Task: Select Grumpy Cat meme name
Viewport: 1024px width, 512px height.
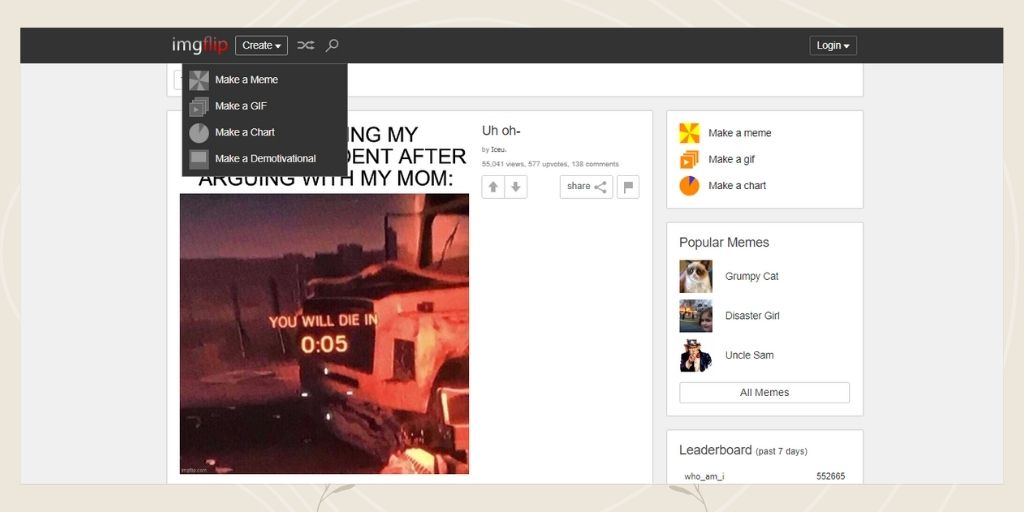Action: (752, 276)
